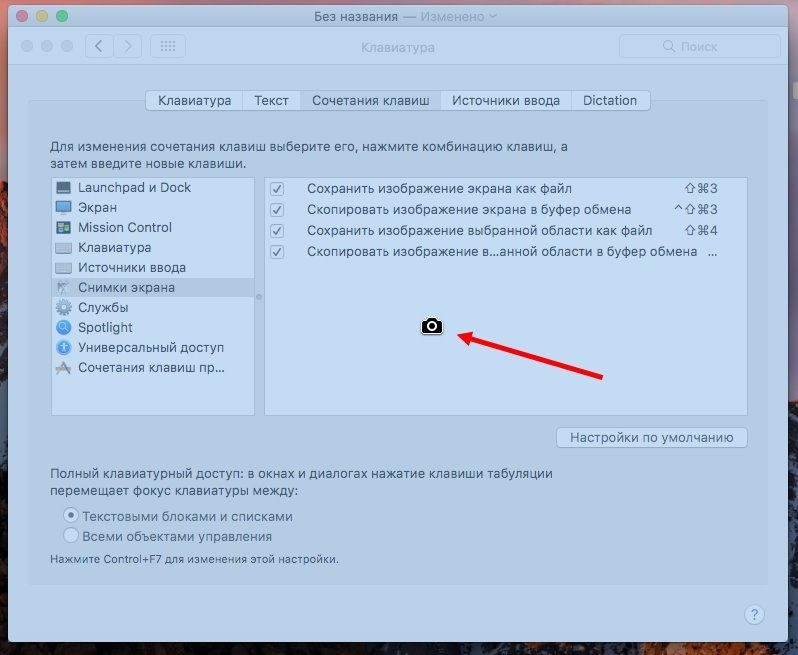Viewport: 798px width, 655px height.
Task: Uncheck Скопировать изображение в...анной области в буфер
Action: point(277,251)
